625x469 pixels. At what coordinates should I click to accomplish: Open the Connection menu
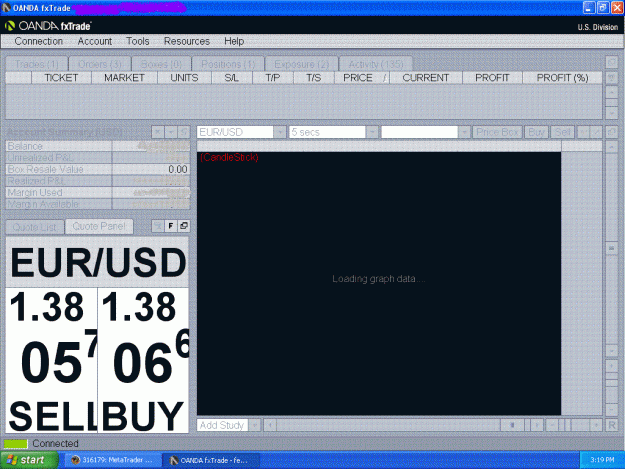point(39,41)
